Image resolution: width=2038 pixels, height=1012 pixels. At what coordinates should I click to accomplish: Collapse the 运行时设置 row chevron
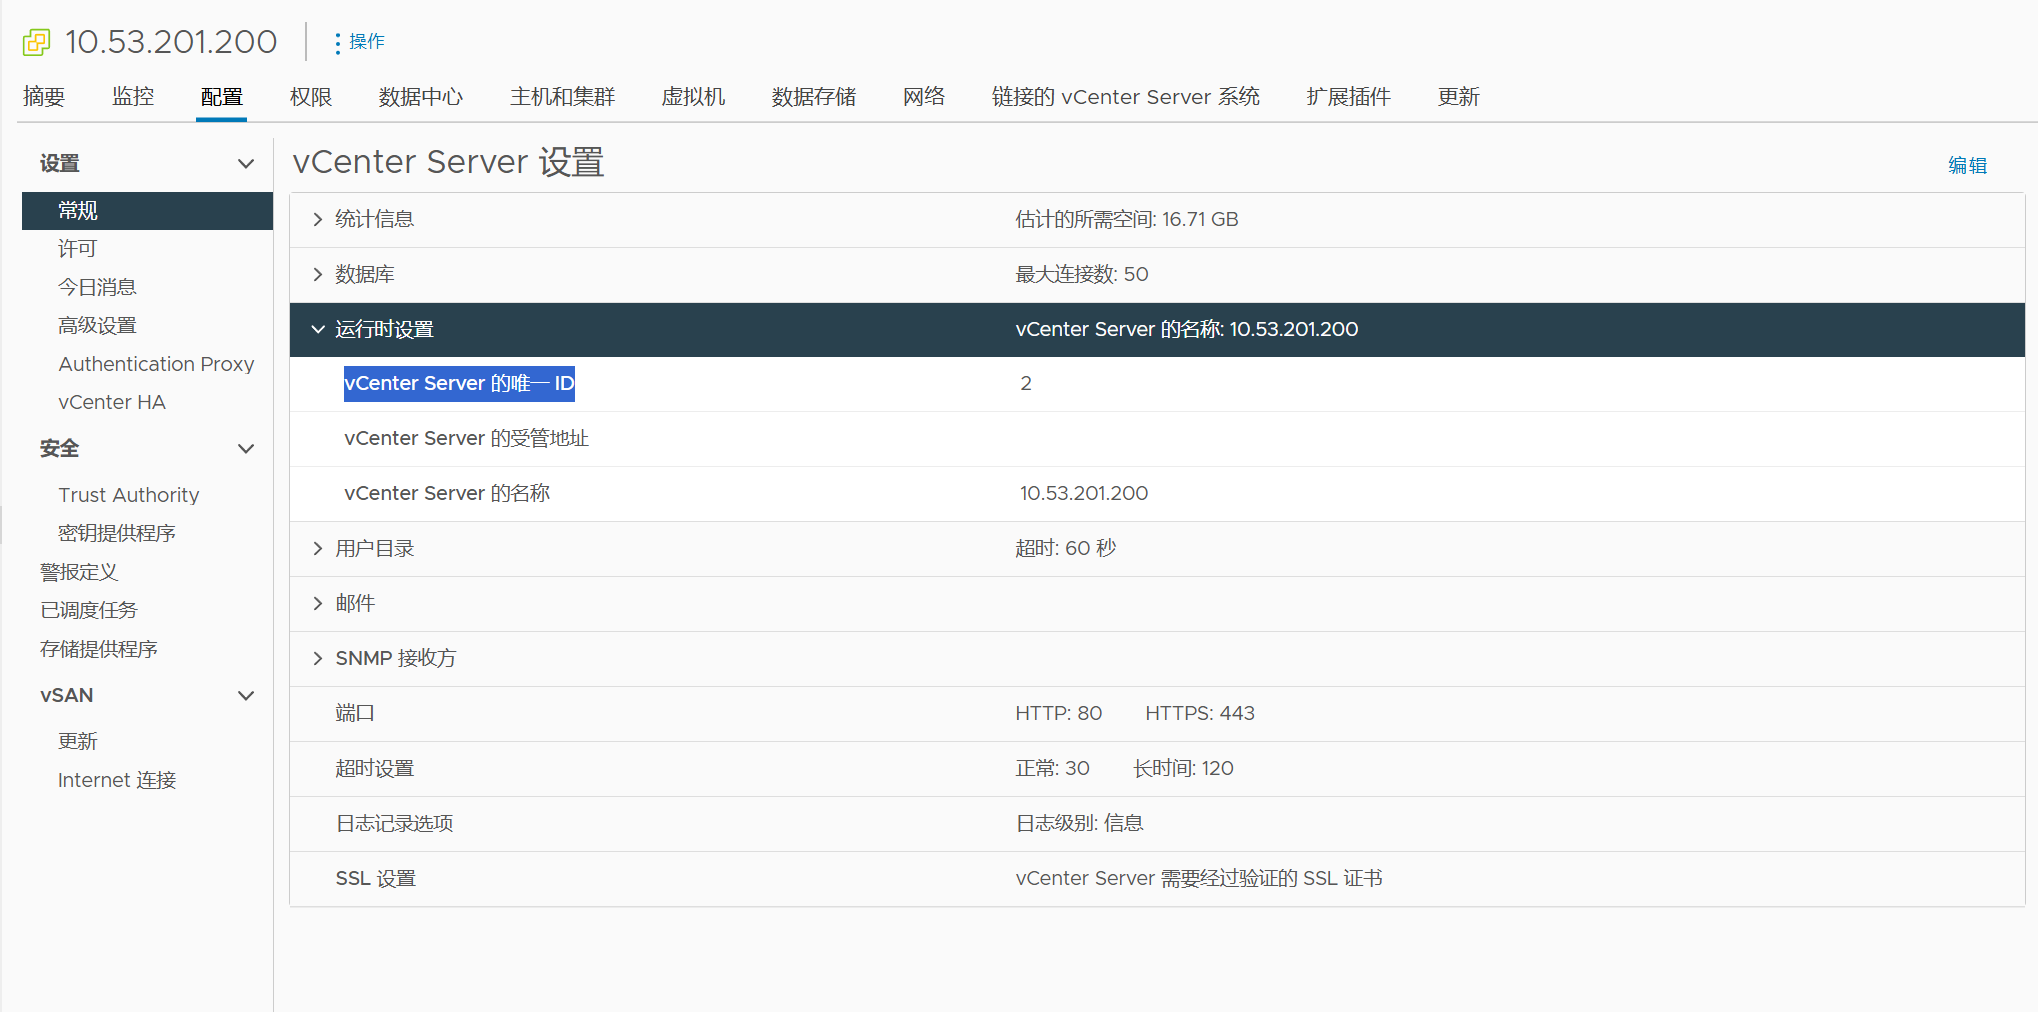tap(318, 329)
